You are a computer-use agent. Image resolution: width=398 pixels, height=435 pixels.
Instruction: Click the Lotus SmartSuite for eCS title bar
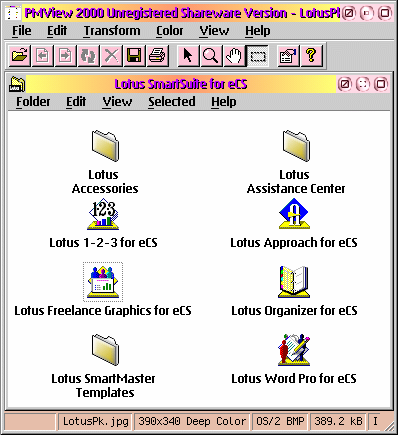[181, 84]
